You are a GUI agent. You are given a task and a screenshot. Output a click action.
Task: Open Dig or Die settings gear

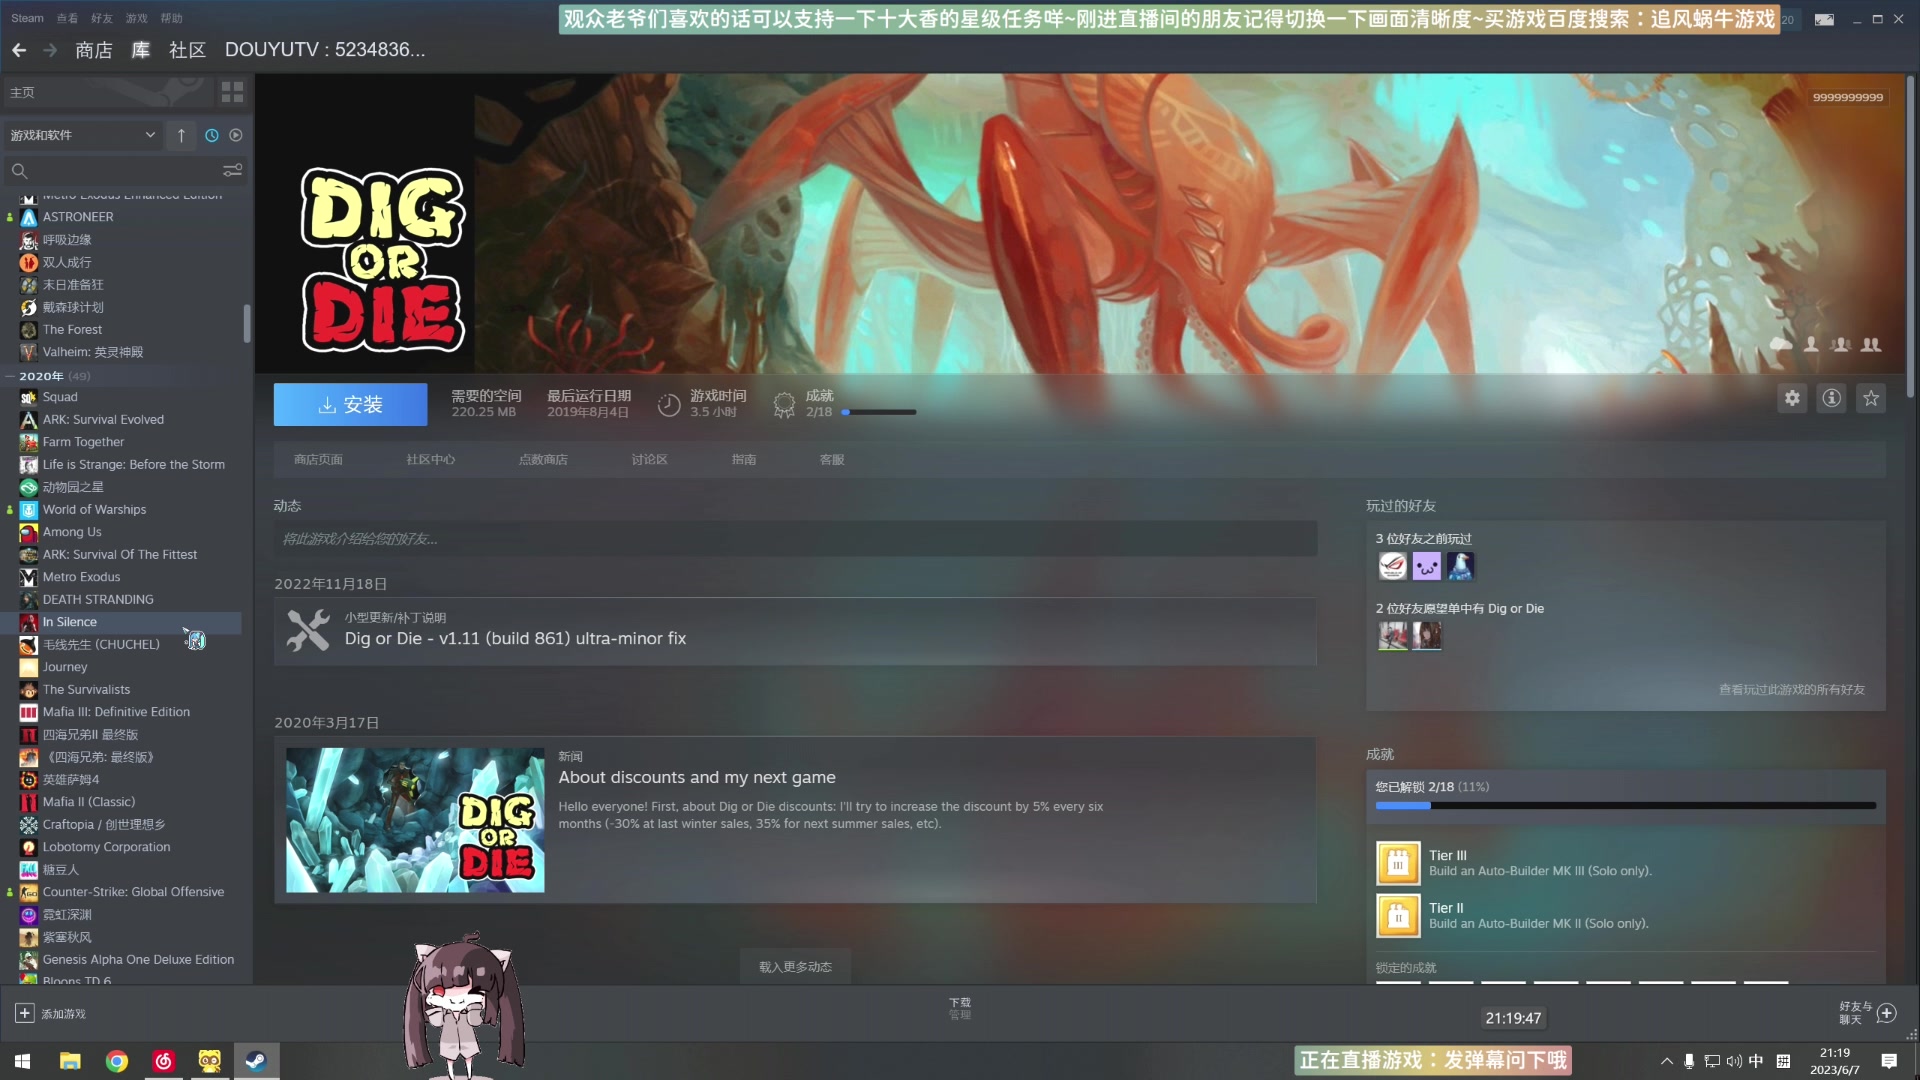[x=1792, y=398]
